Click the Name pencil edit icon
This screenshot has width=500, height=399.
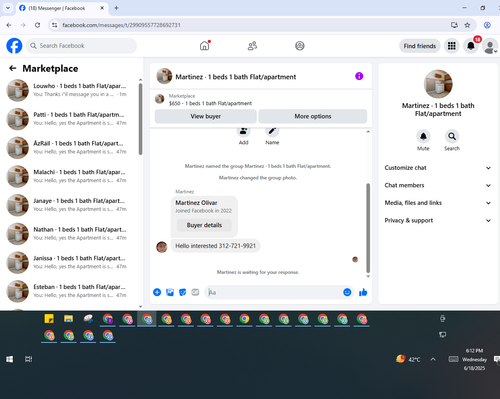[272, 132]
